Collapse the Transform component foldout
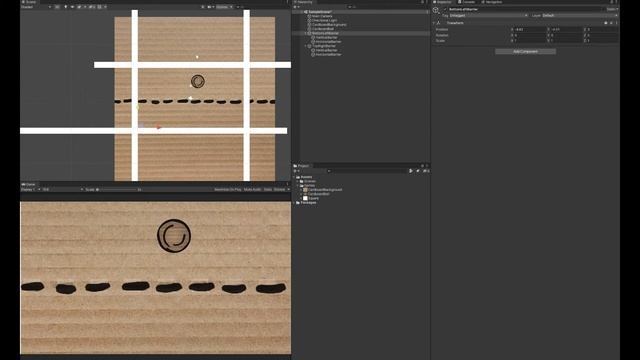Viewport: 640px width, 360px height. [434, 23]
